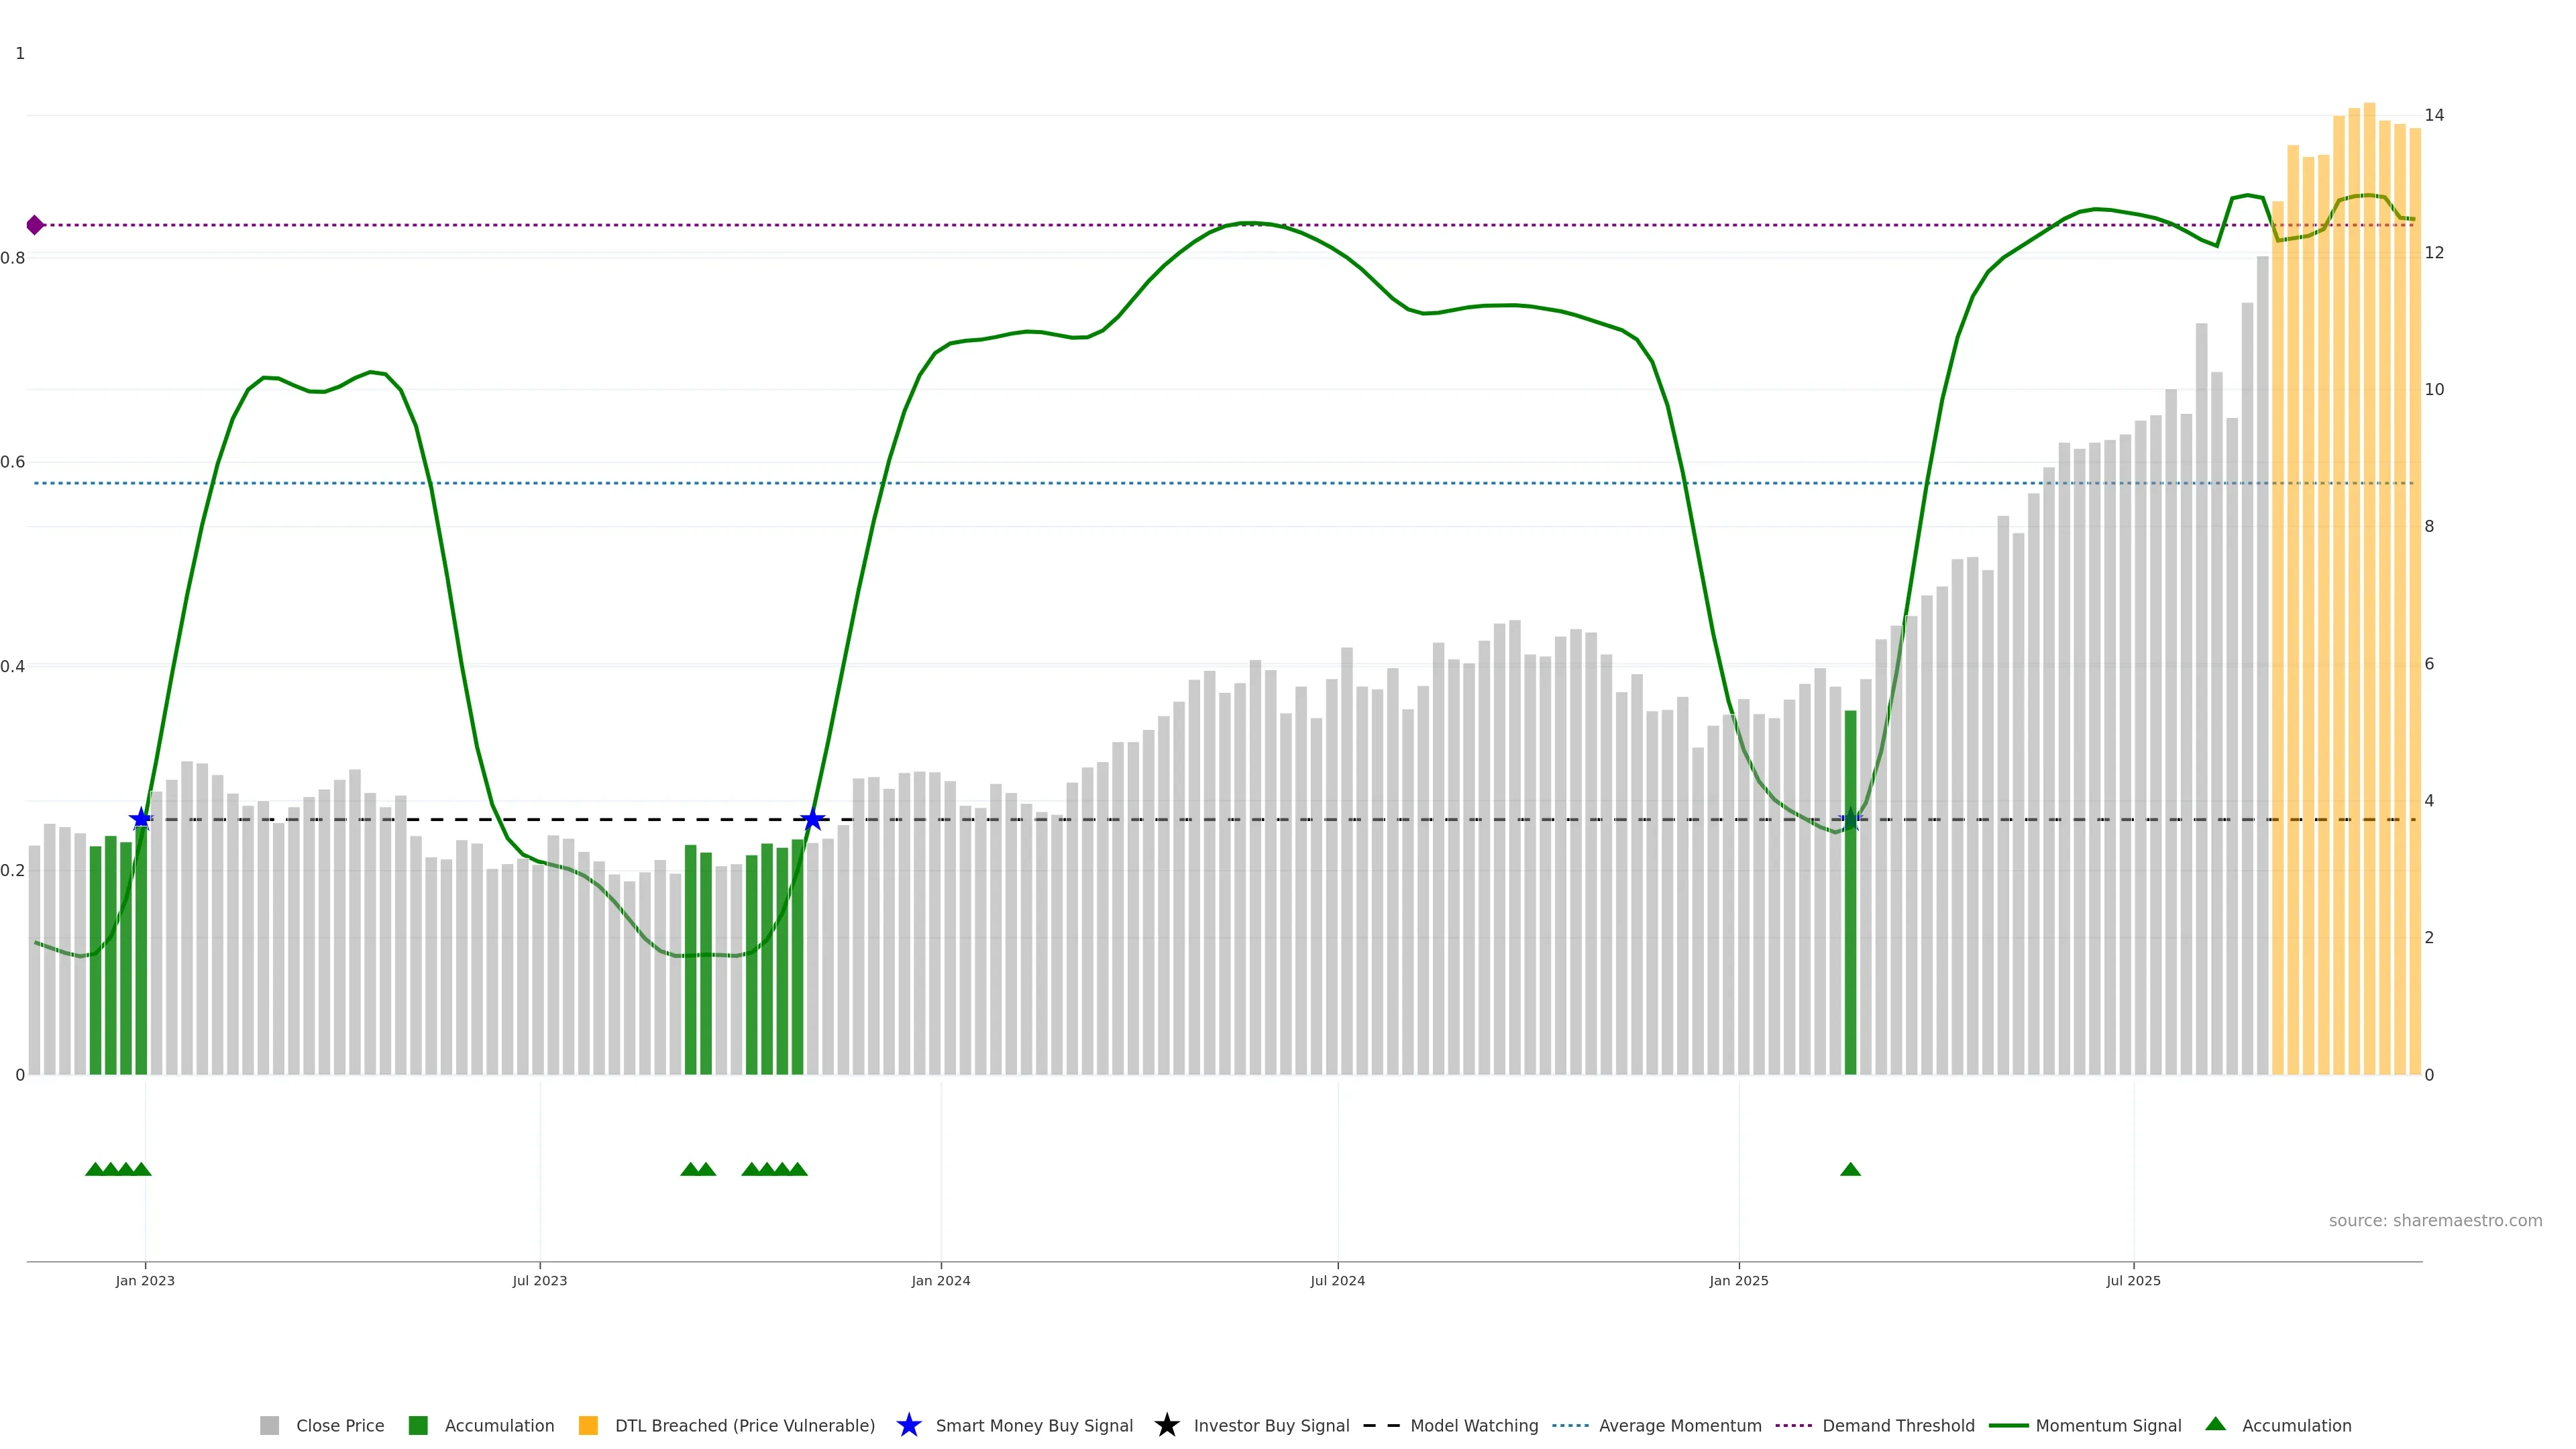Click the black Investor Buy Signal star
This screenshot has height=1449, width=2576.
pos(1166,1425)
